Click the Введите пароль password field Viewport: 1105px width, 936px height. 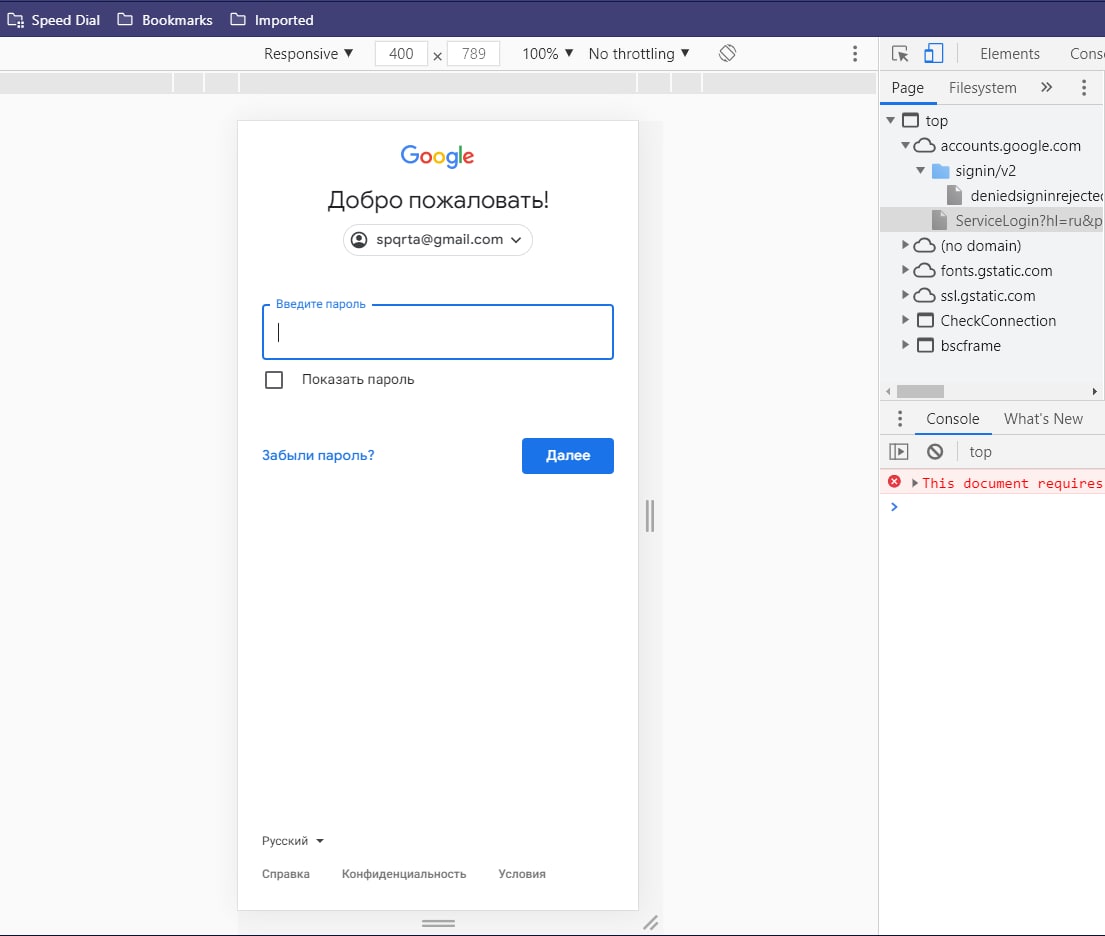pyautogui.click(x=438, y=332)
